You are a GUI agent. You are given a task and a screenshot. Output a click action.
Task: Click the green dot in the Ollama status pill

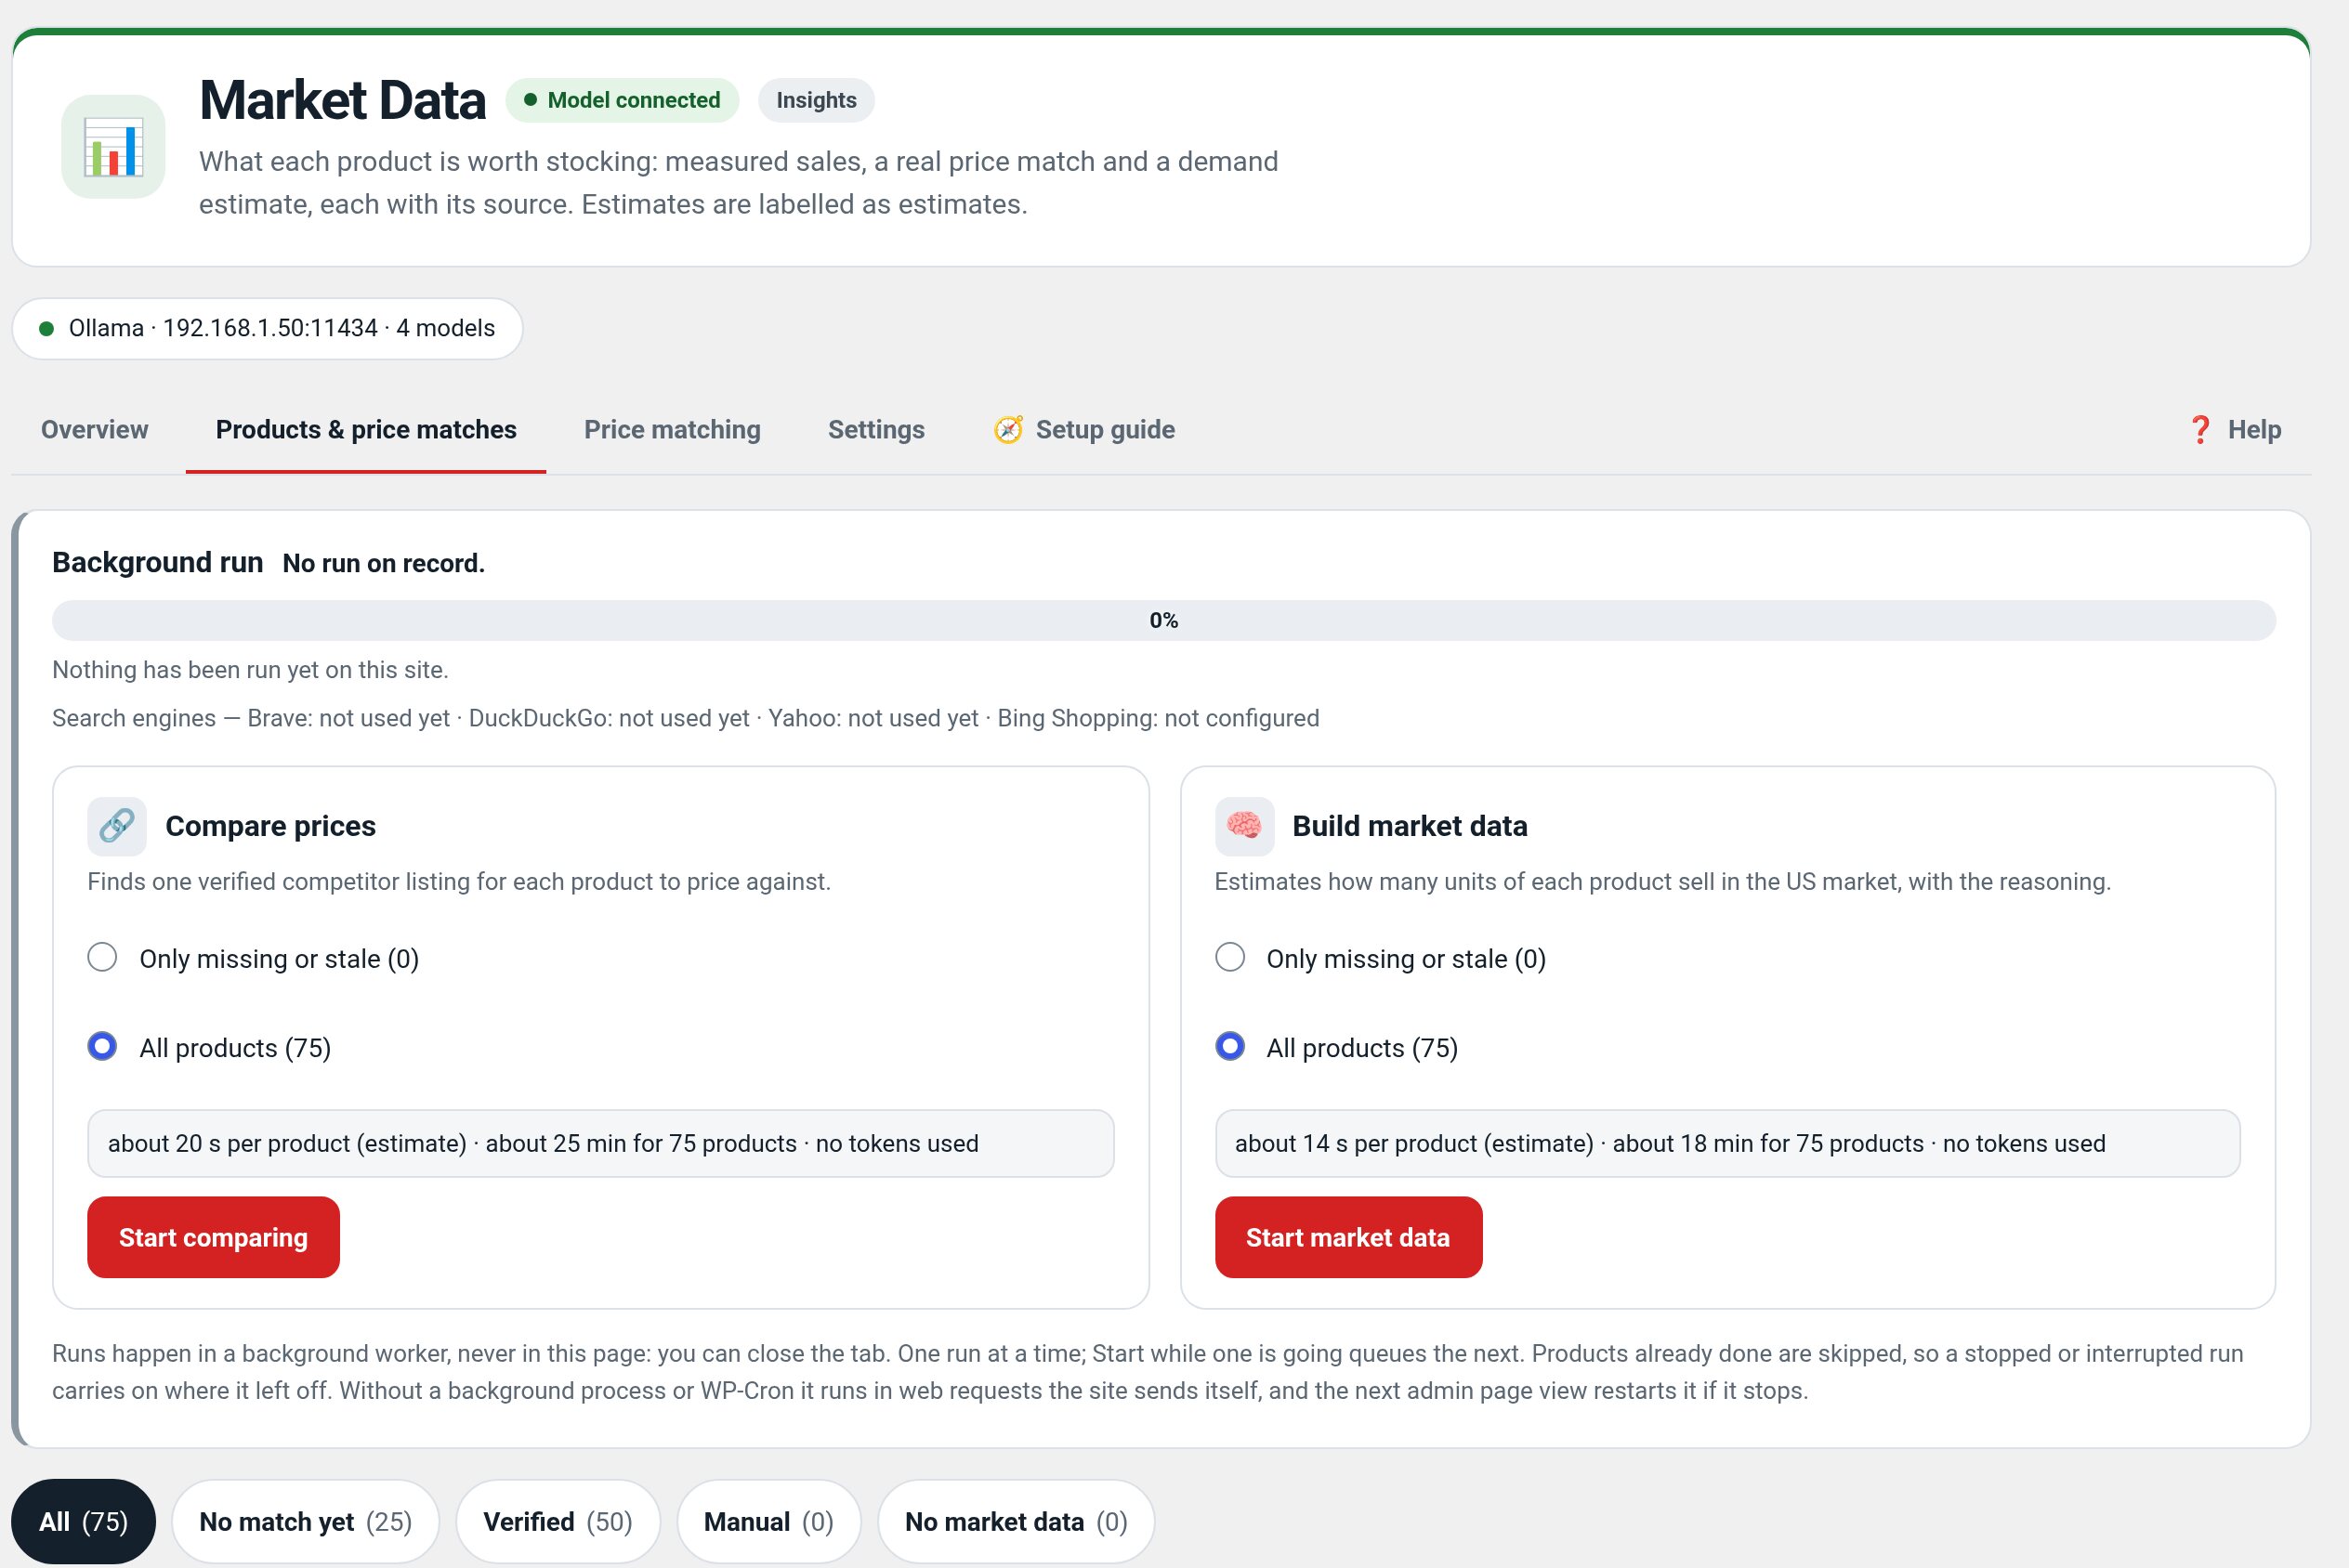coord(46,328)
